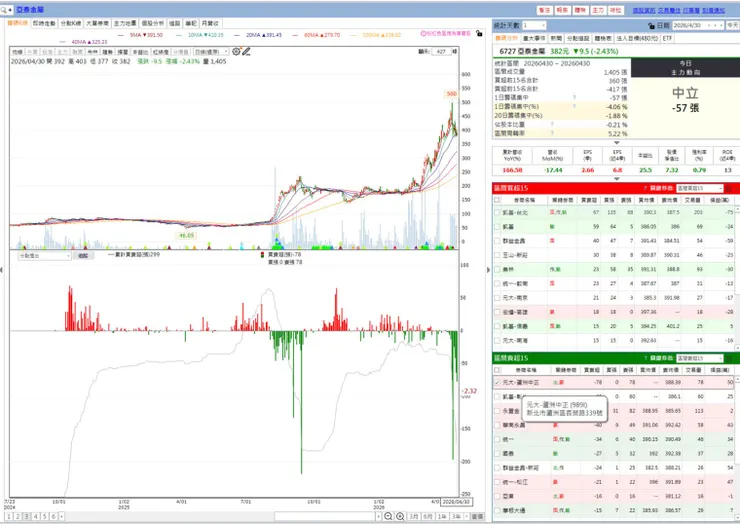Expand arrow below the stats summary box
Image resolution: width=740 pixels, height=524 pixels.
616,143
